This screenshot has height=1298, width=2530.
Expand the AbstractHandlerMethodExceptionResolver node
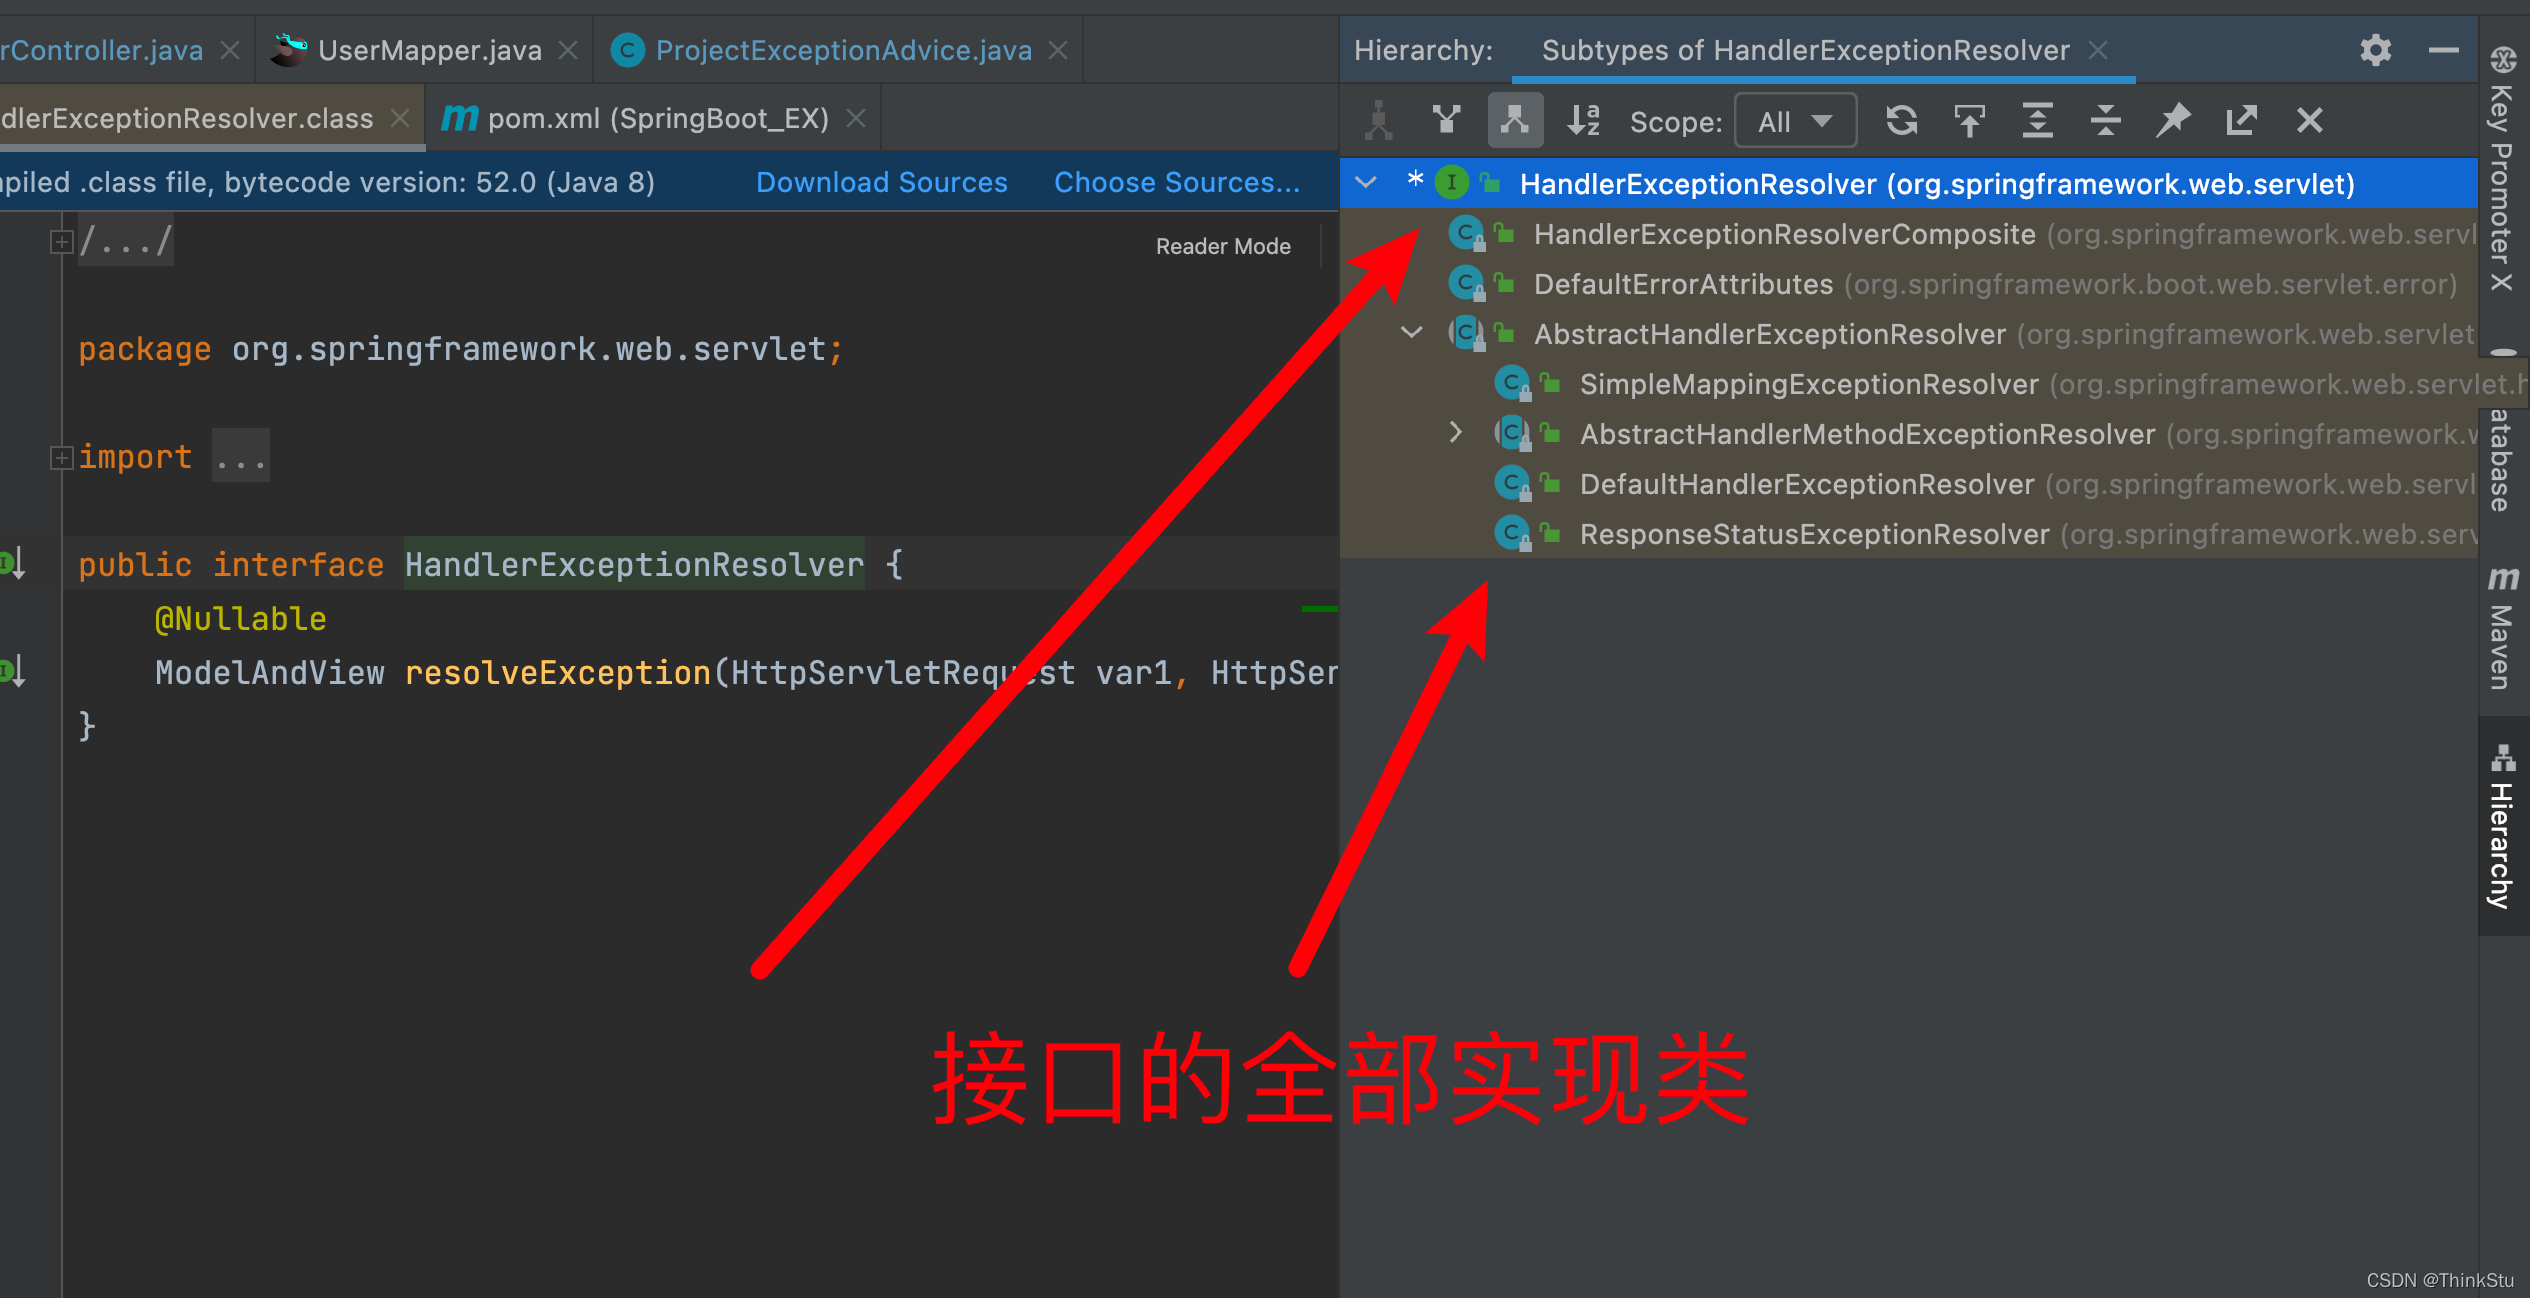coord(1456,433)
